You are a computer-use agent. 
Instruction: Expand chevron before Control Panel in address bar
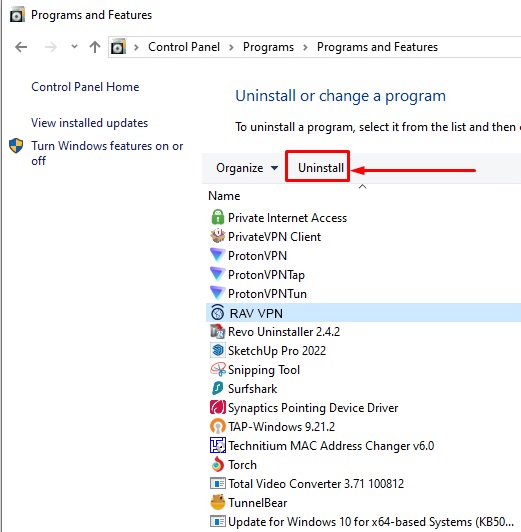[x=136, y=47]
